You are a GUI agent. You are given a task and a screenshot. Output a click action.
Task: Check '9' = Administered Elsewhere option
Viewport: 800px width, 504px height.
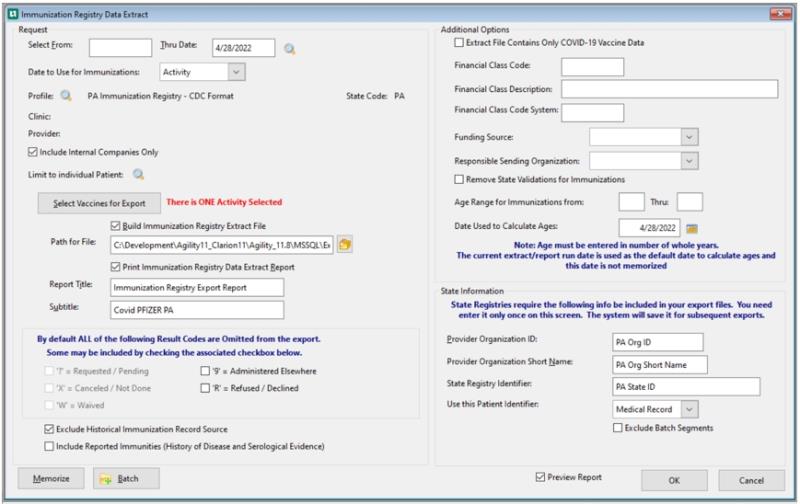(205, 371)
